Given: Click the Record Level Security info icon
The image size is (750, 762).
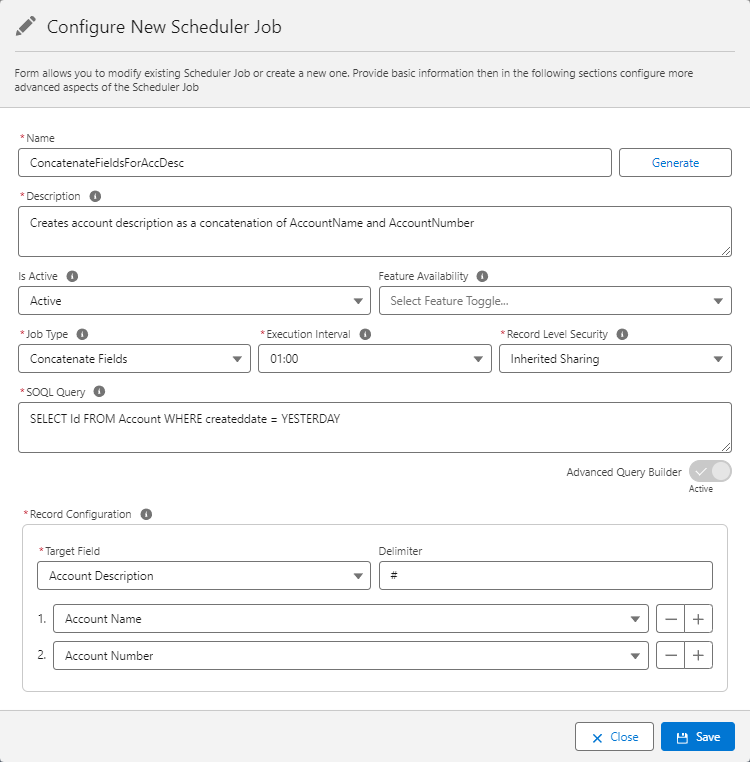Looking at the screenshot, I should pos(622,334).
